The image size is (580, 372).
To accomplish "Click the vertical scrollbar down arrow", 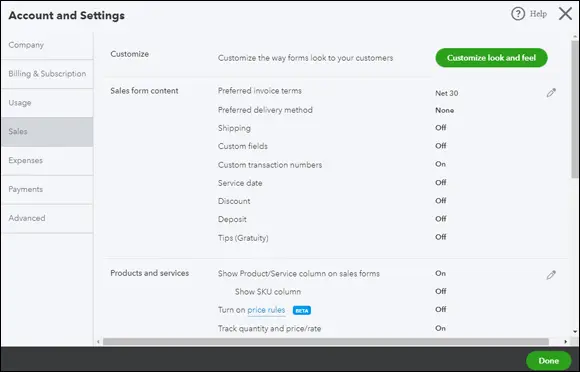I will click(575, 332).
